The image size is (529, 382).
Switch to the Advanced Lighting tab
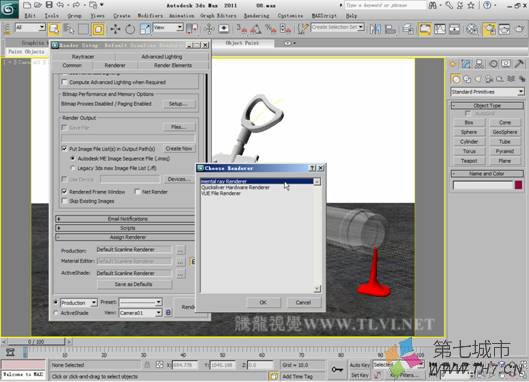click(x=162, y=56)
